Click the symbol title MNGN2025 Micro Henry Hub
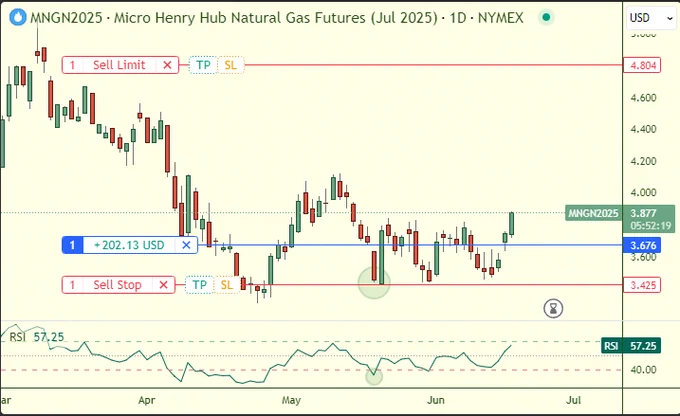 point(277,18)
